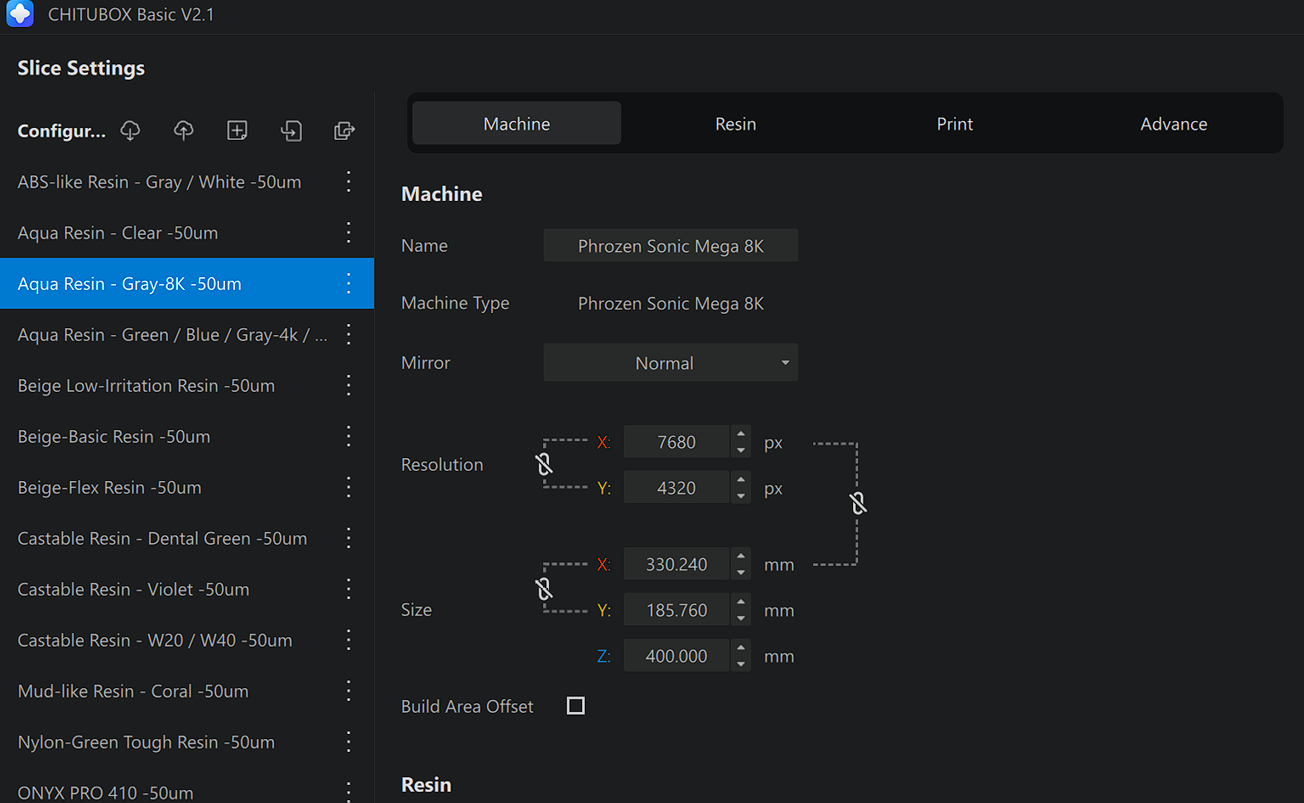The width and height of the screenshot is (1304, 803).
Task: Click the cloud download configuration icon
Action: (x=130, y=131)
